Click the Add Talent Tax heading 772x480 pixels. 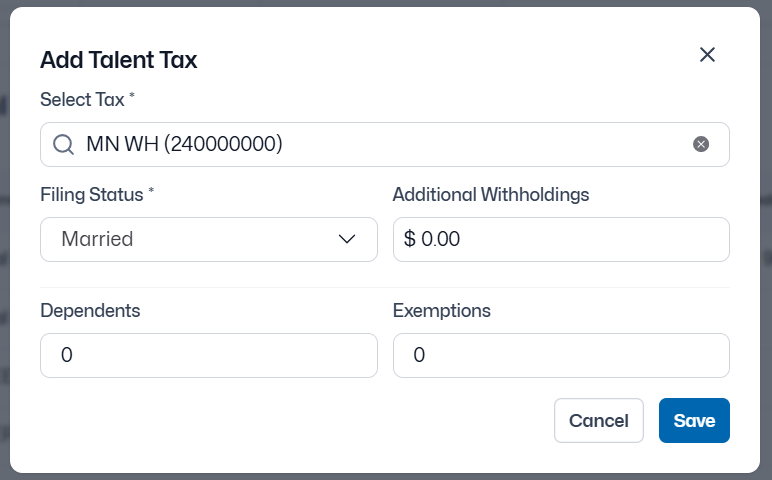[118, 60]
